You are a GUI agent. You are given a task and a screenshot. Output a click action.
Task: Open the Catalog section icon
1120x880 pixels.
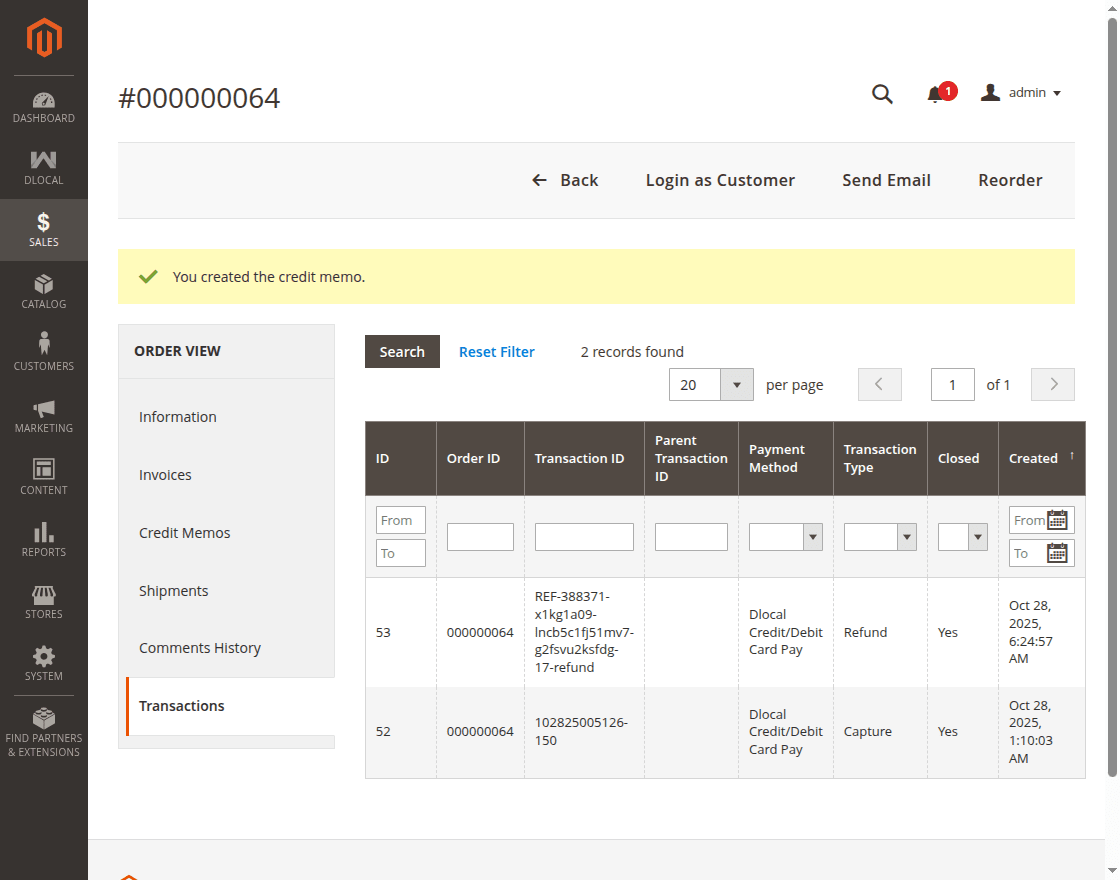click(44, 291)
